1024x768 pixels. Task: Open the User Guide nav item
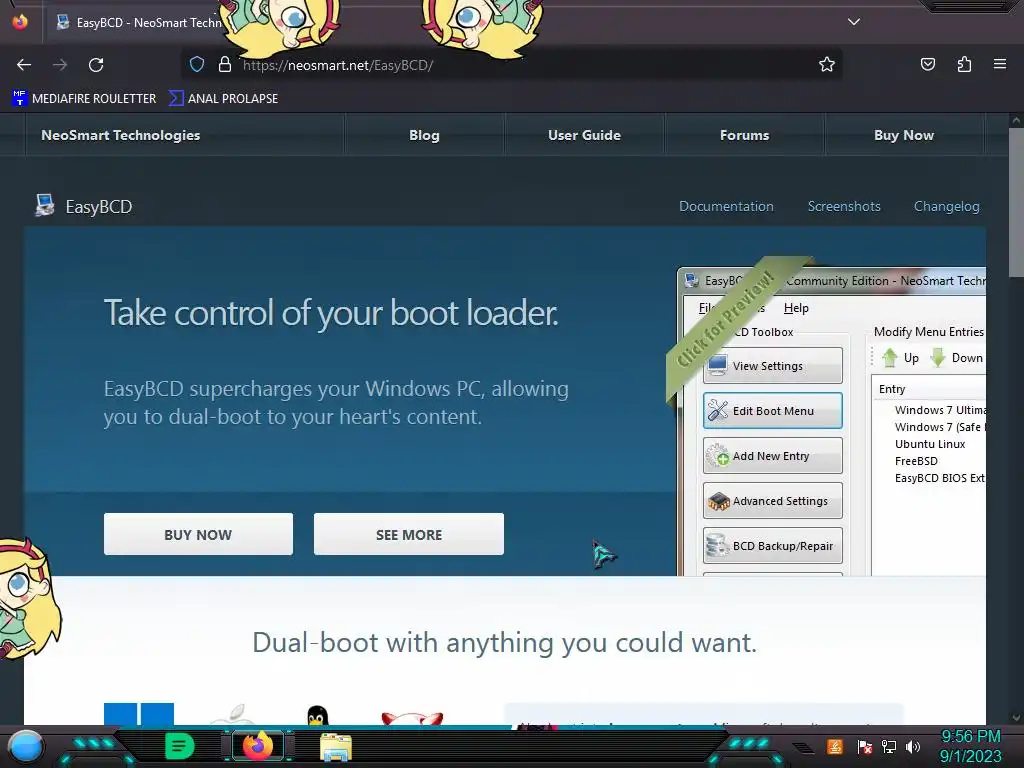click(x=584, y=135)
